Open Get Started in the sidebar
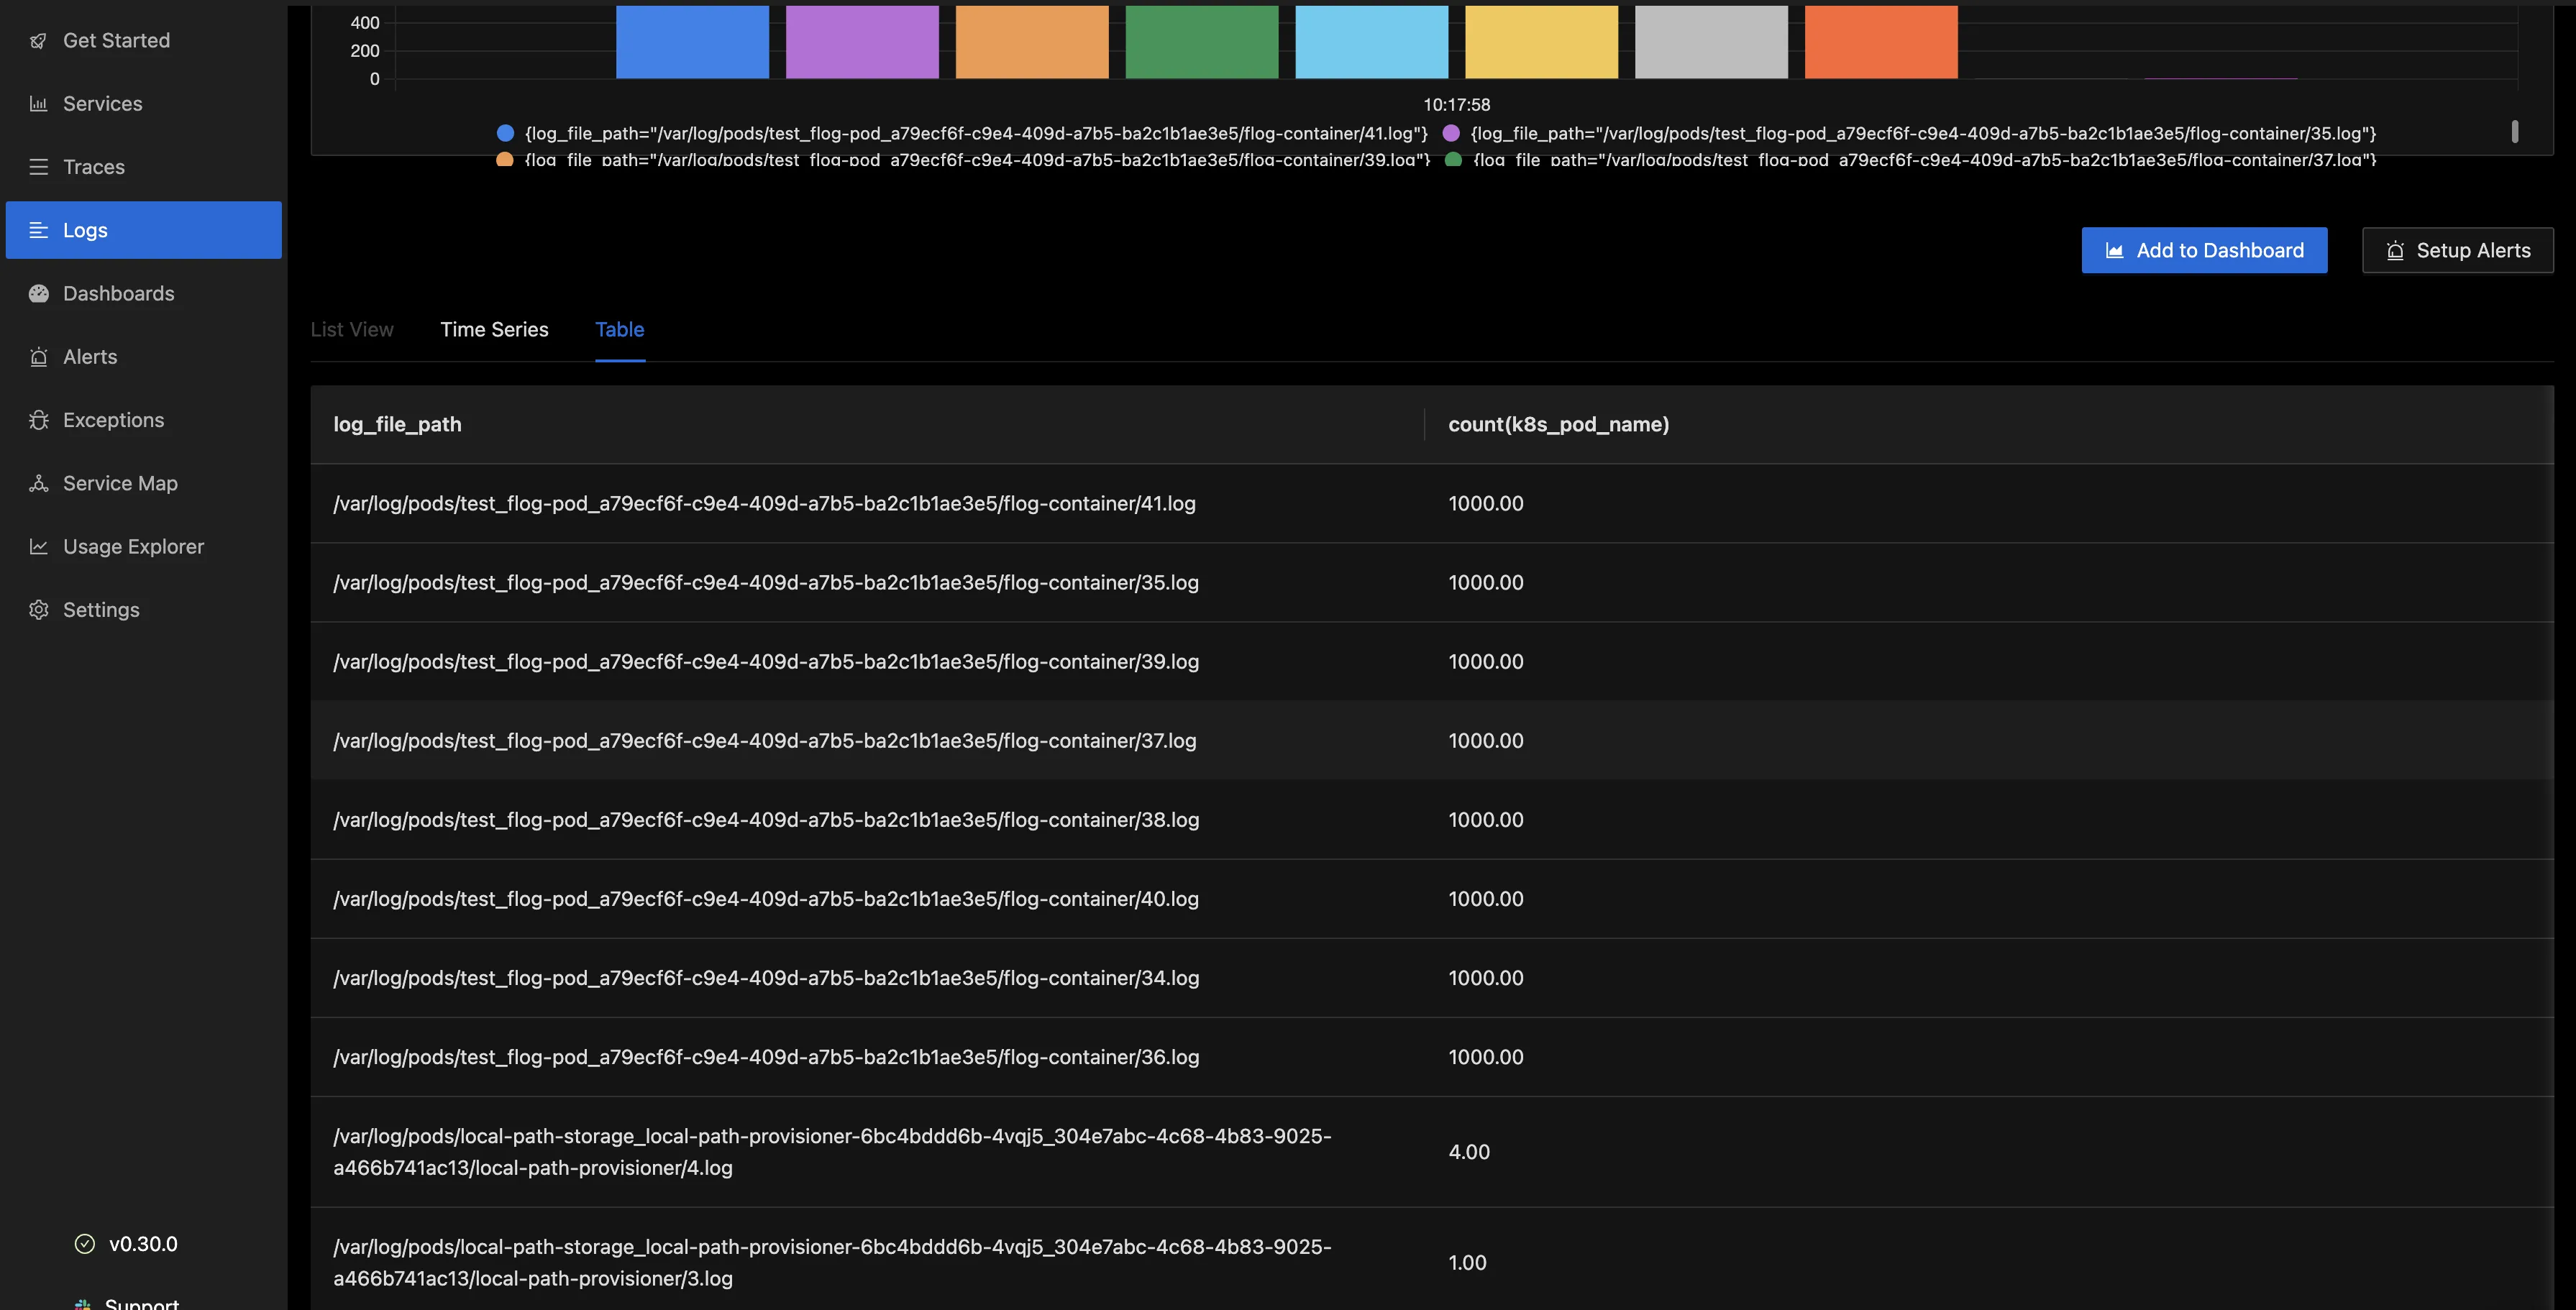The height and width of the screenshot is (1310, 2576). (x=143, y=41)
